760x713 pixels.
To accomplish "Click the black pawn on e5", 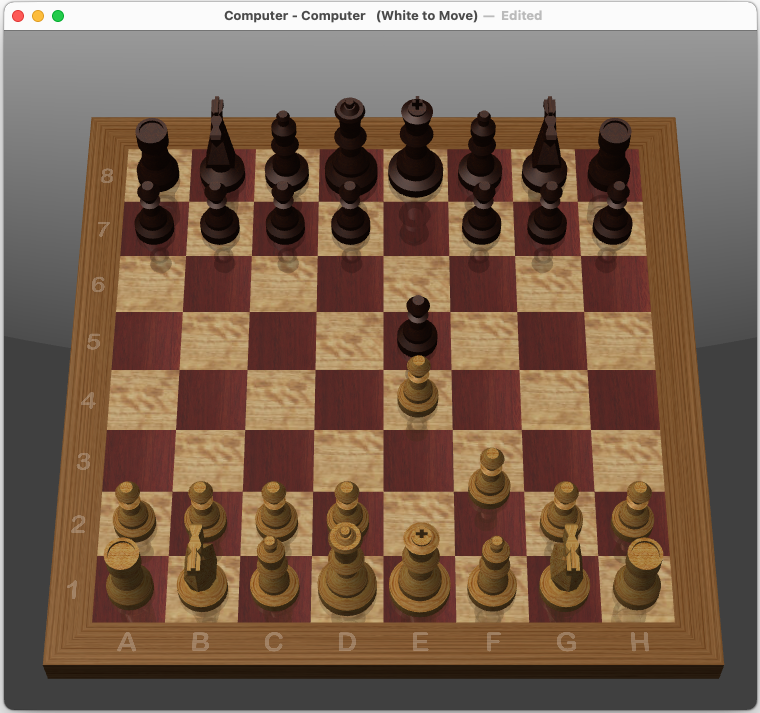I will coord(417,332).
